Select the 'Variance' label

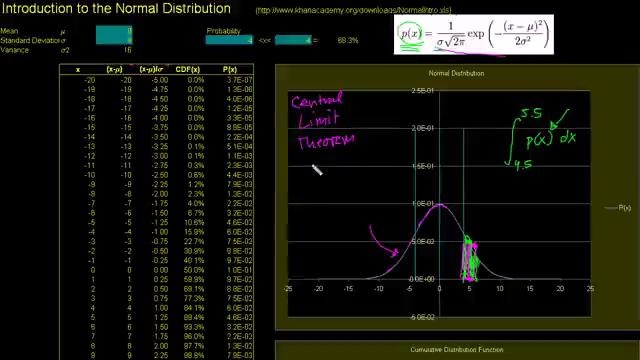click(x=15, y=50)
